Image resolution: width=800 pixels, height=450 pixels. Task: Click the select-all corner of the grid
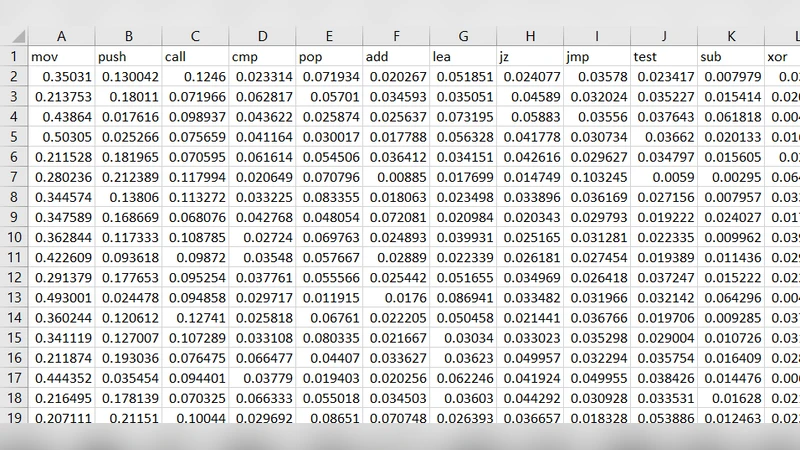tap(13, 36)
